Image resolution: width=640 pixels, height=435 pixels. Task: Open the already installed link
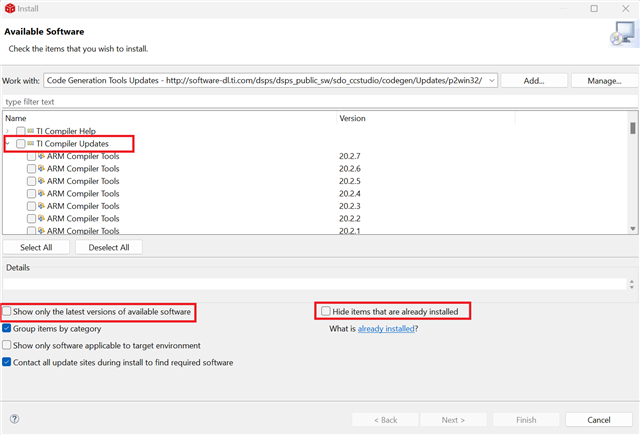(x=386, y=328)
